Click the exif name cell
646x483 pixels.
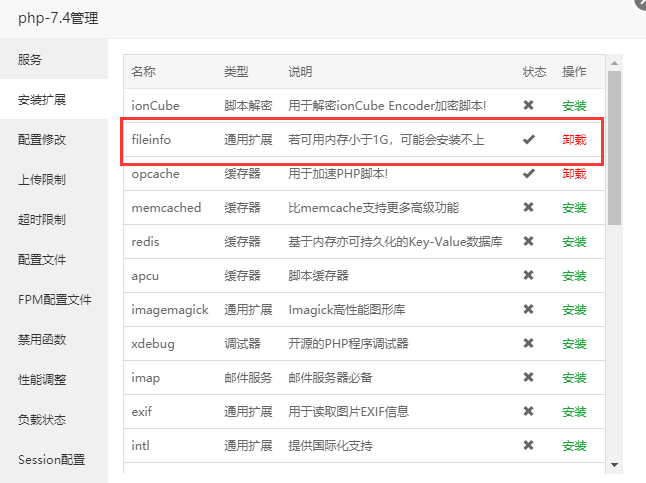tap(142, 412)
